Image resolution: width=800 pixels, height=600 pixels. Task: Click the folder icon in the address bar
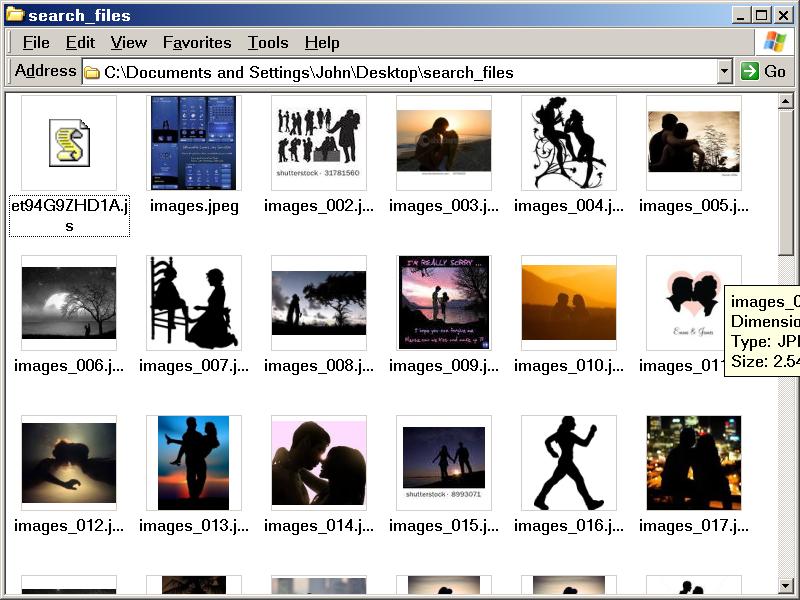[x=92, y=72]
